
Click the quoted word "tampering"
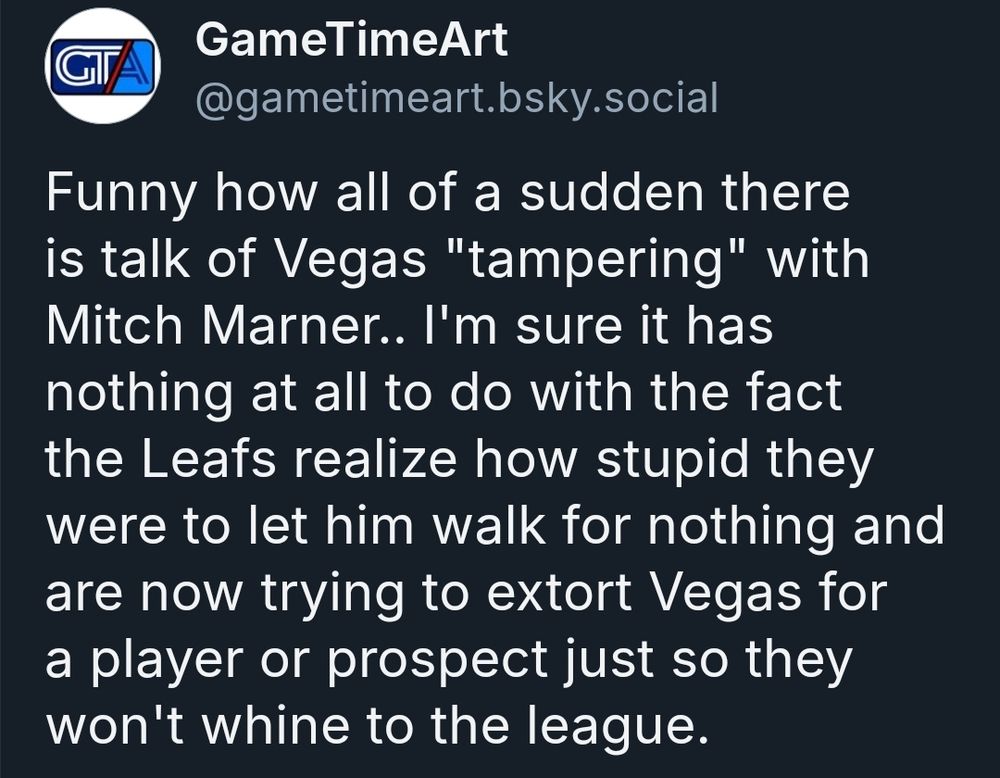tap(596, 261)
